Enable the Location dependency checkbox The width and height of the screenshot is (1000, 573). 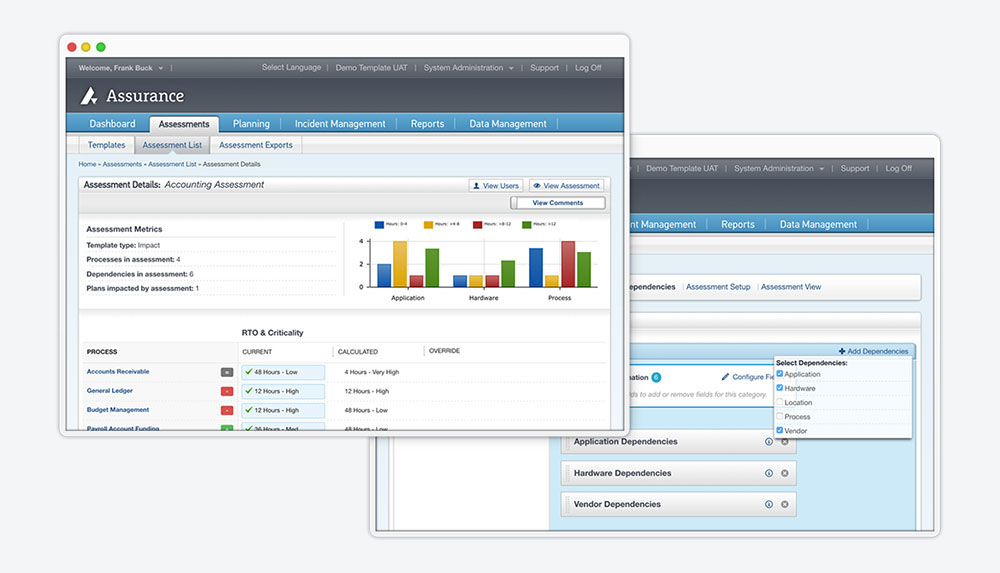coord(780,402)
